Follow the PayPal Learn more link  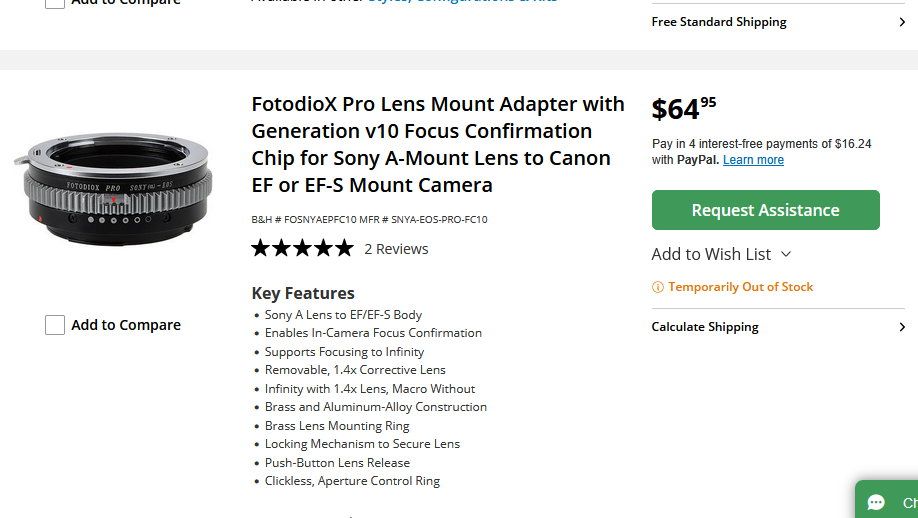[753, 160]
